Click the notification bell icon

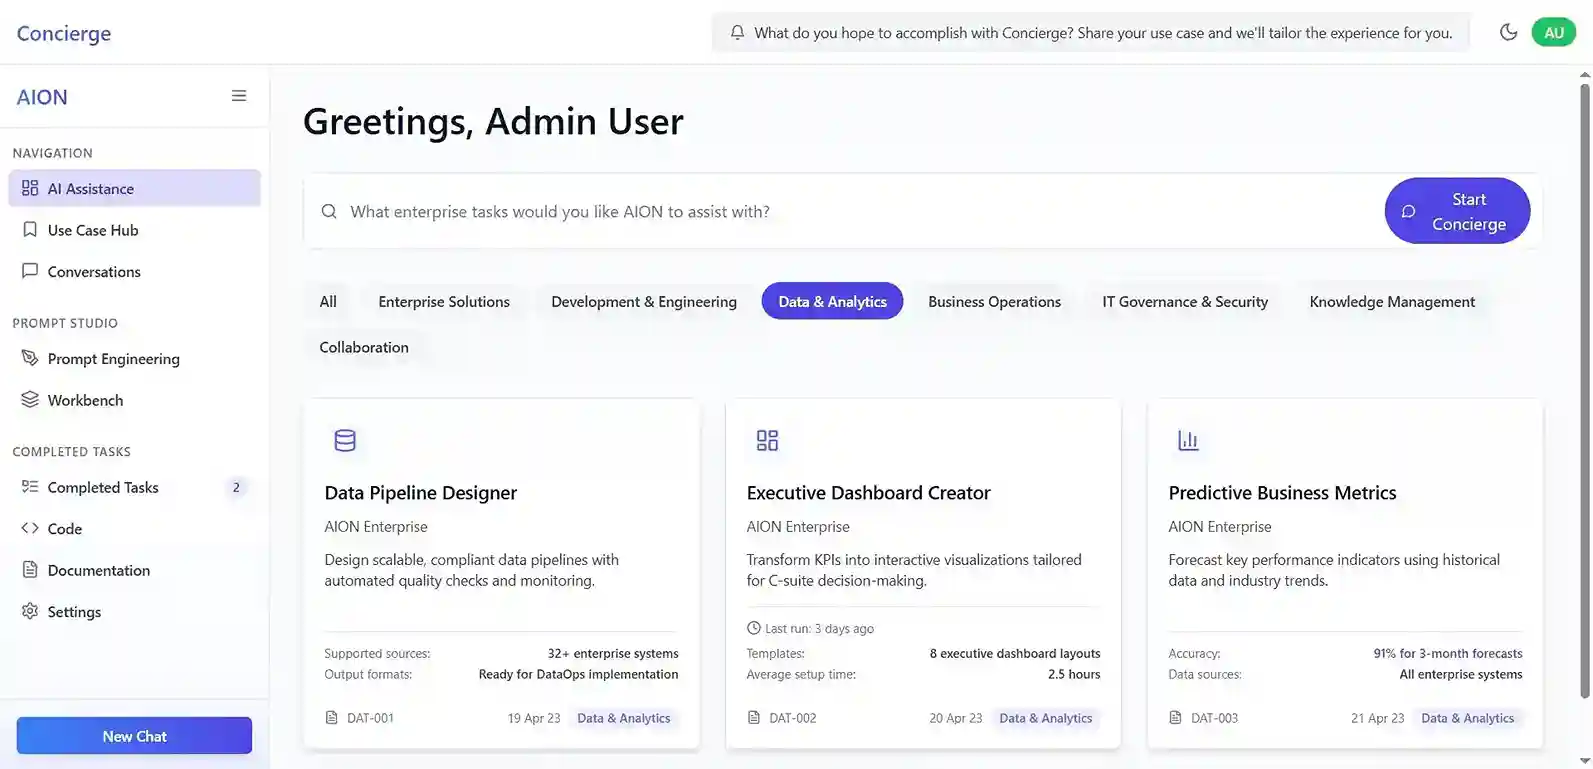tap(737, 32)
